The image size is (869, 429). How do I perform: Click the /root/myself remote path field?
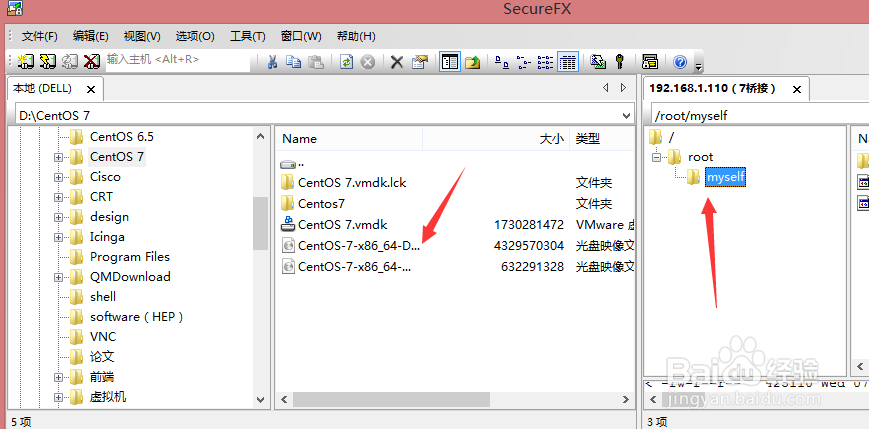[x=759, y=115]
